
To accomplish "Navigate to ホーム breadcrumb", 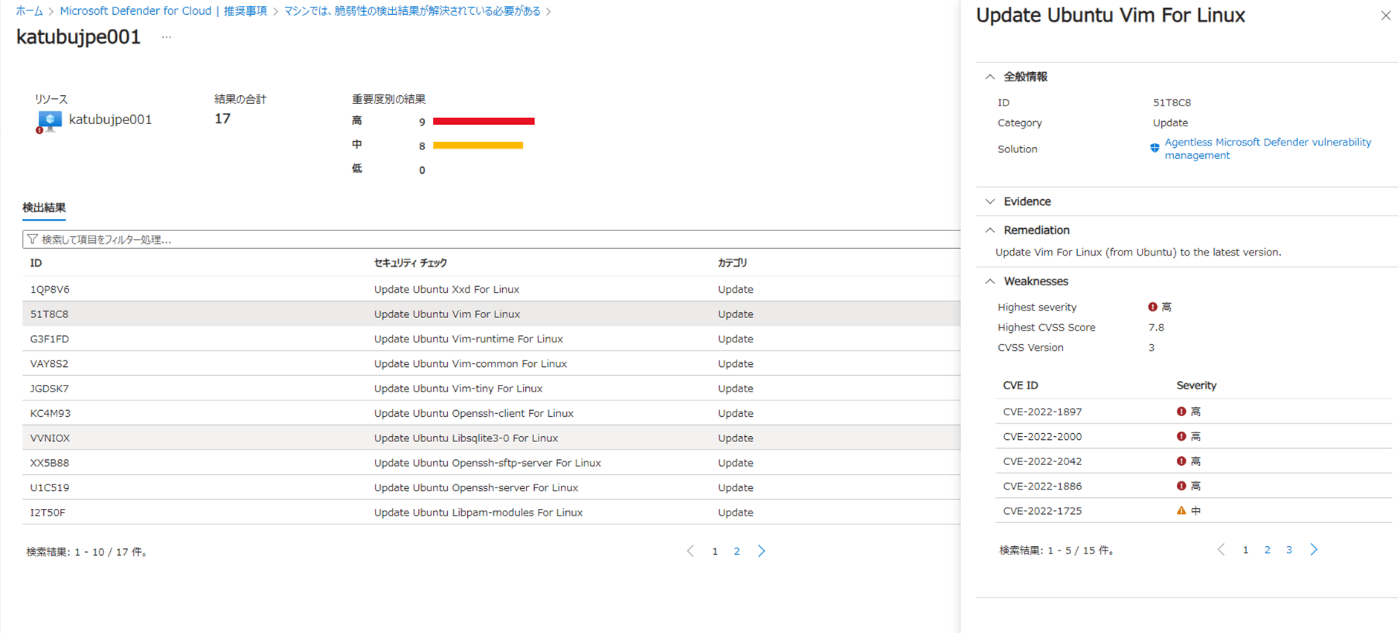I will click(29, 11).
